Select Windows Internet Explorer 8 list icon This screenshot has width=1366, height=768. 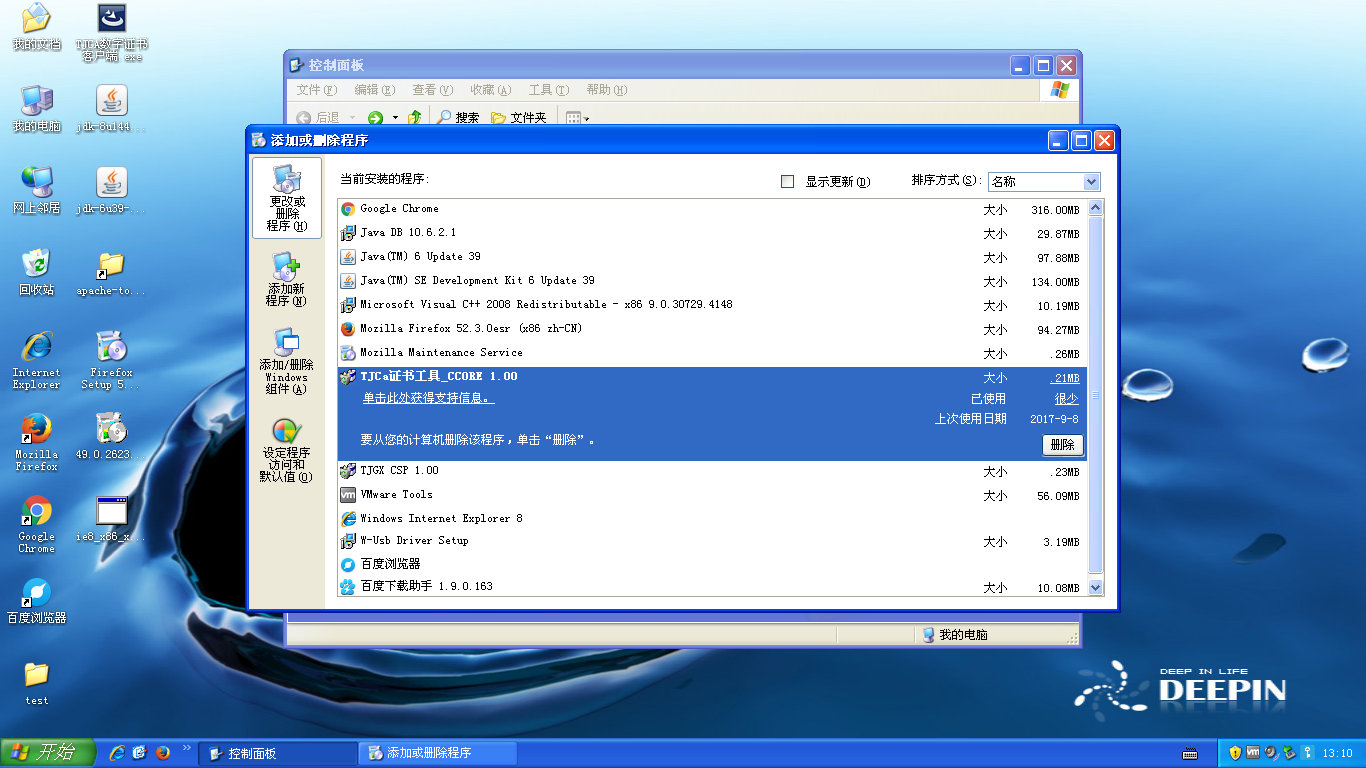(x=348, y=519)
